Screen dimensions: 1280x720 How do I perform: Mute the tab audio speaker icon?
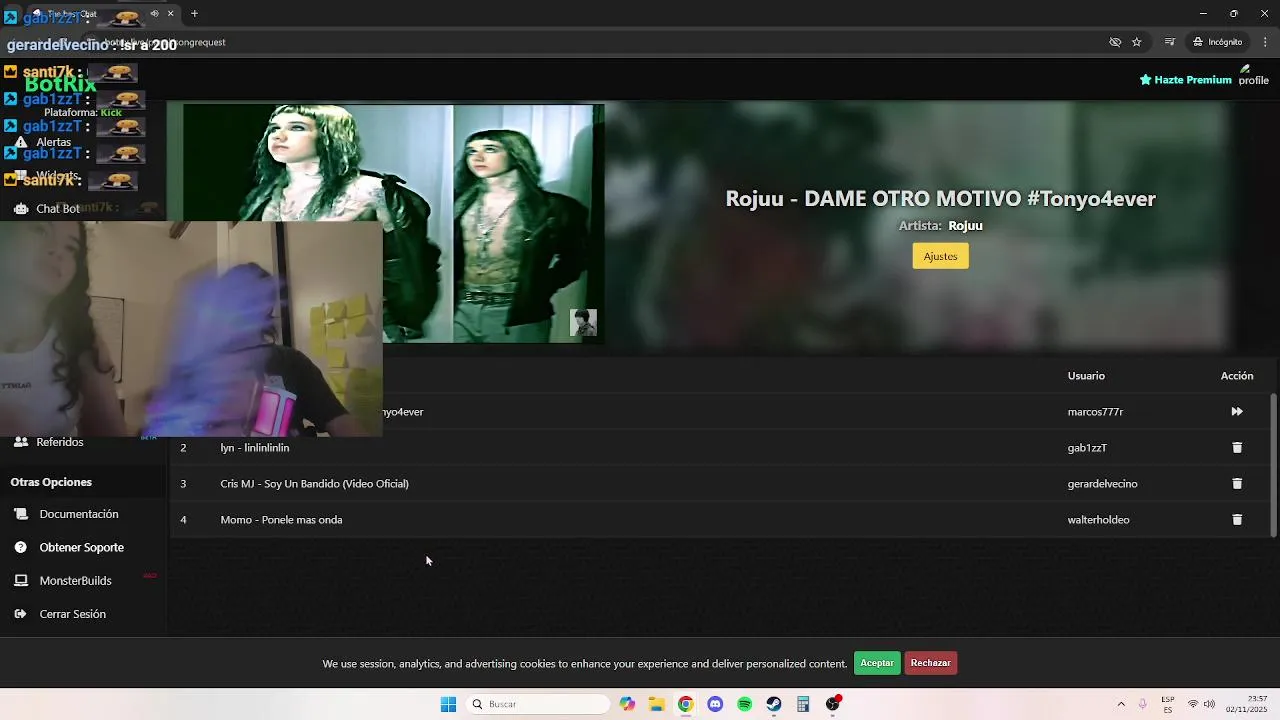point(154,14)
